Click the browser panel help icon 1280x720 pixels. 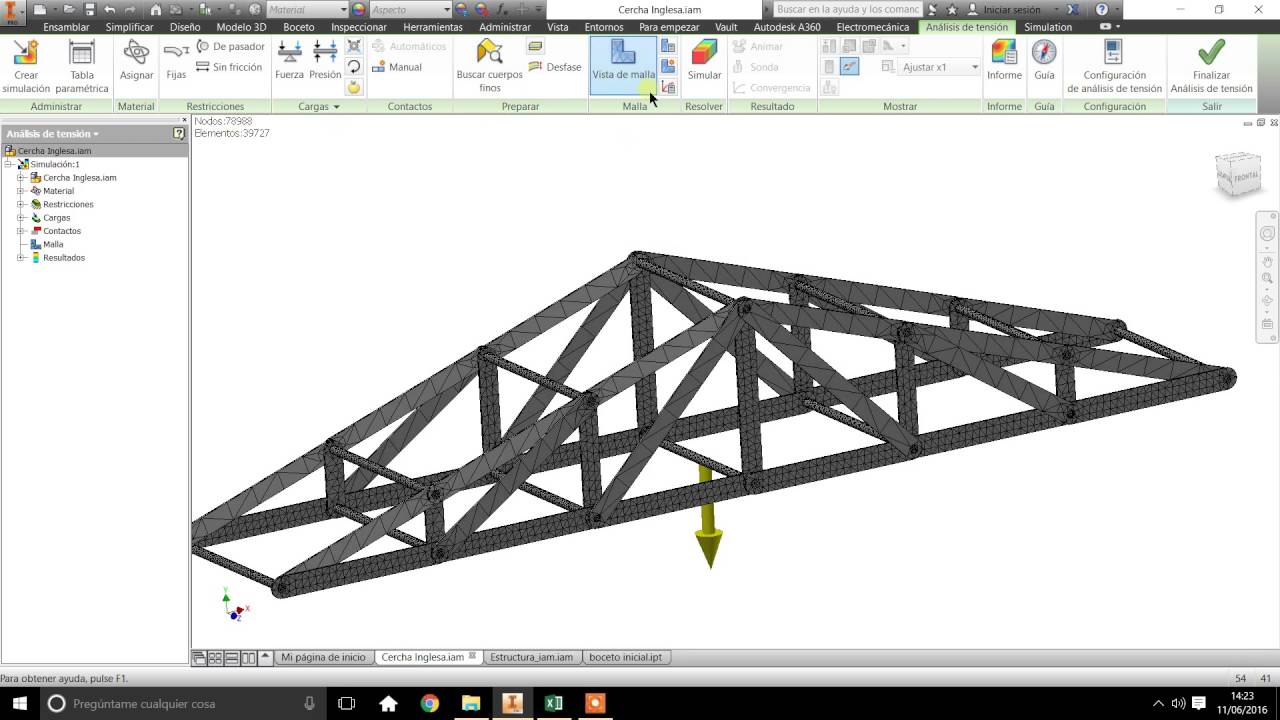tap(179, 133)
